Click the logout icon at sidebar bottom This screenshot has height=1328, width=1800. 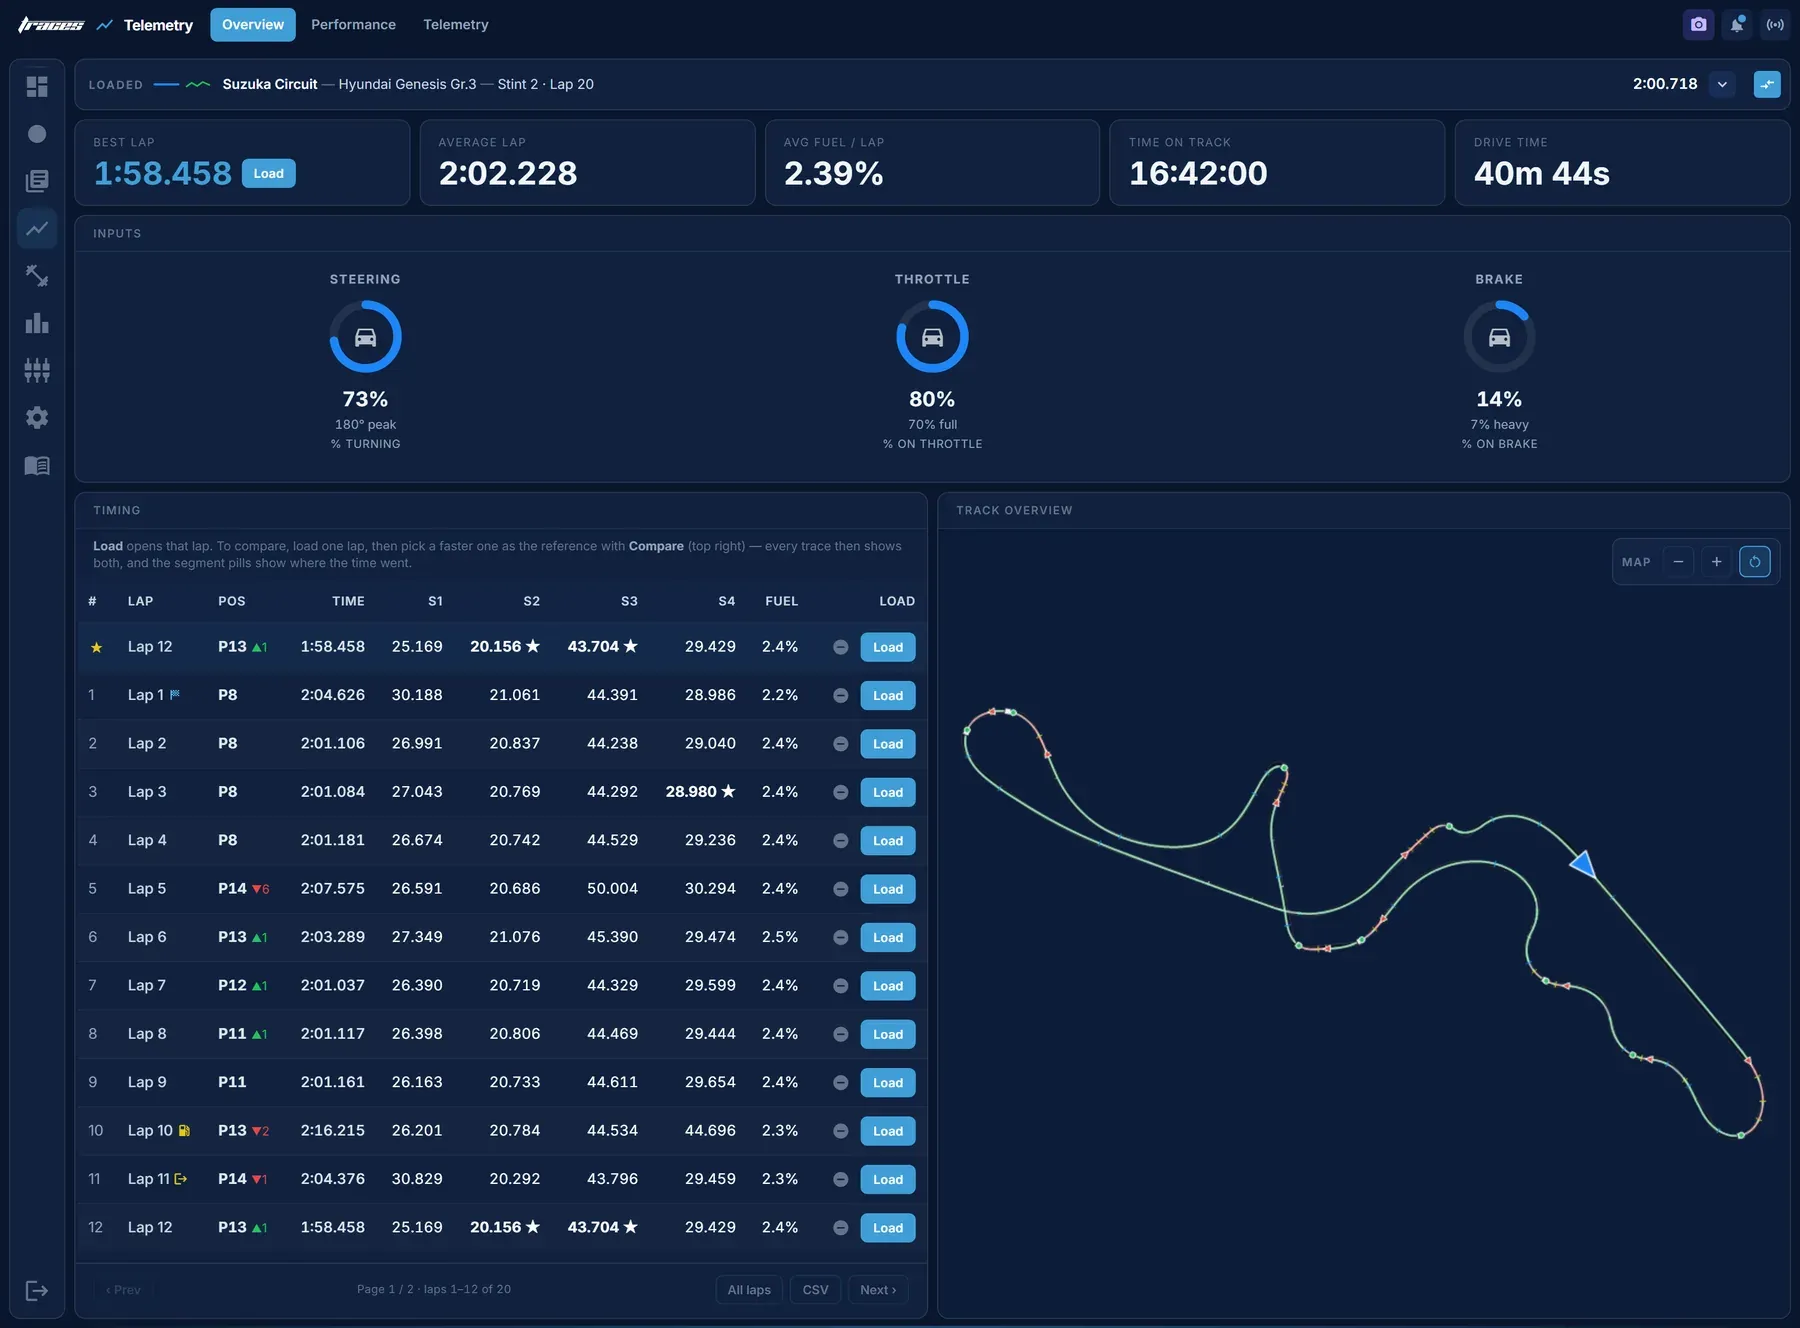[x=37, y=1290]
